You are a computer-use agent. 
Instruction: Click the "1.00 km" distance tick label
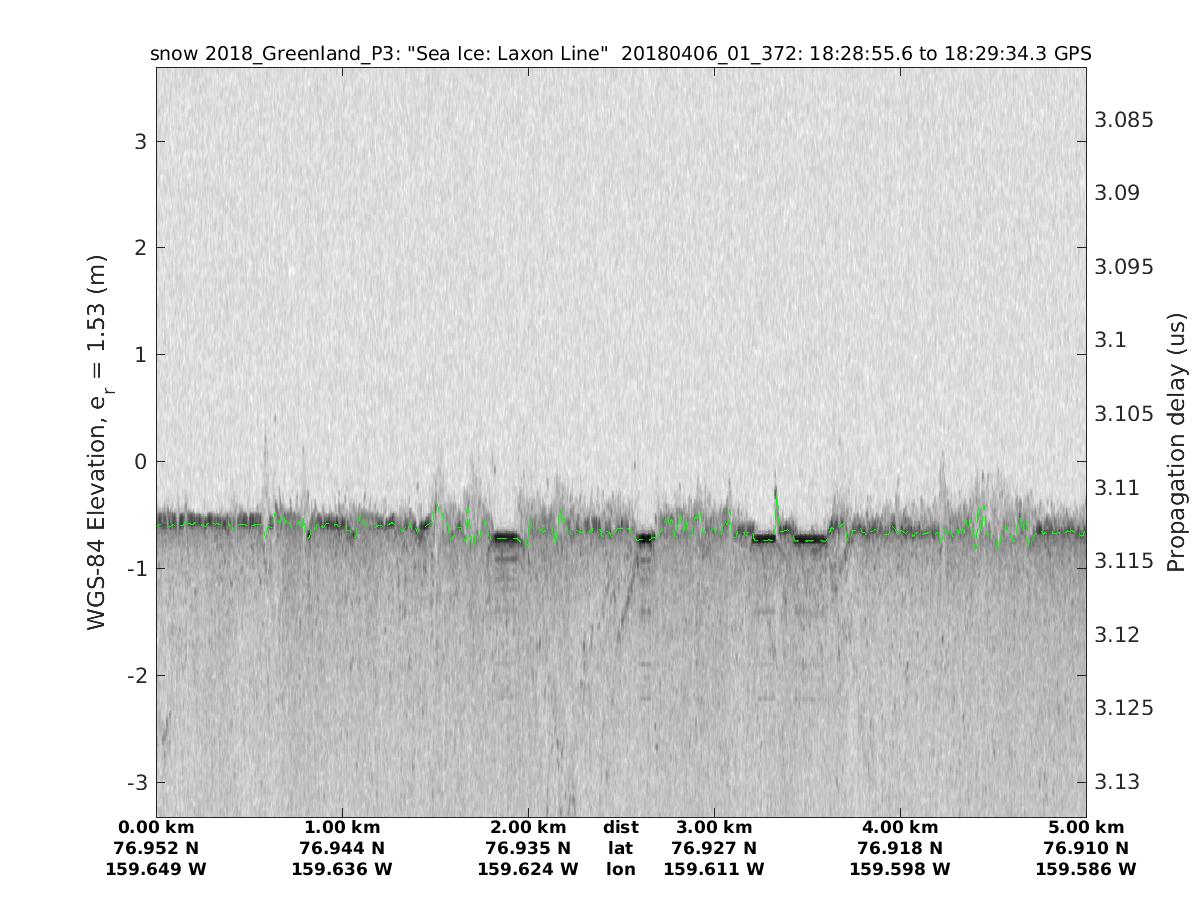342,827
